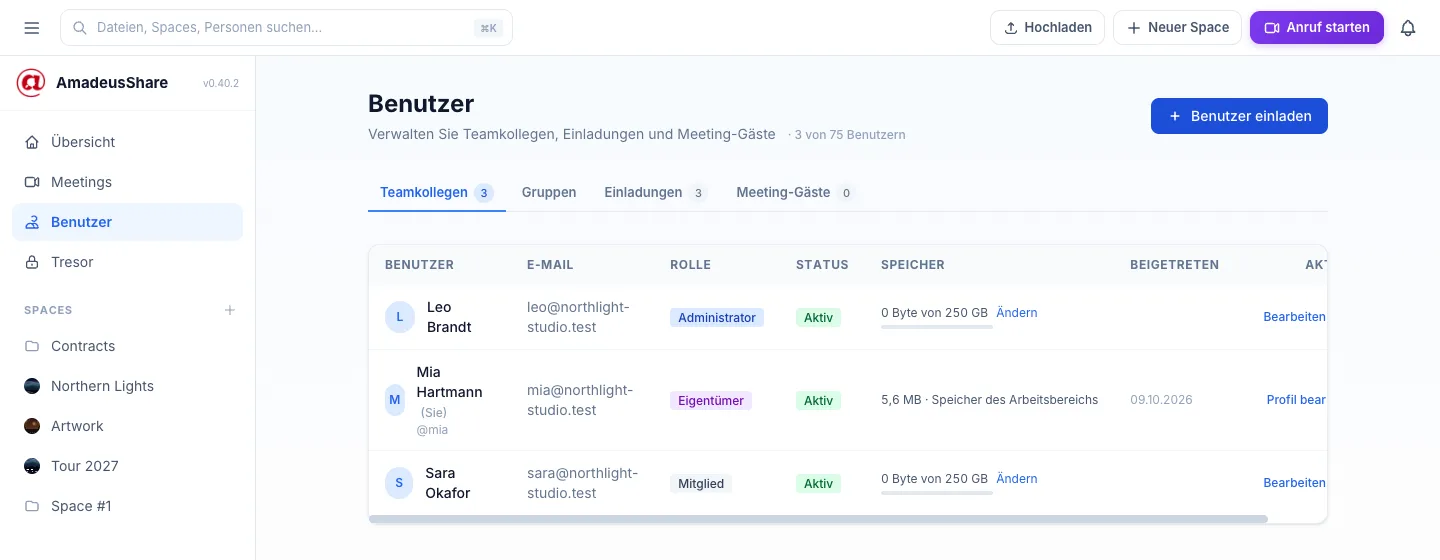Click the horizontal table scrollbar
The height and width of the screenshot is (560, 1440).
point(818,519)
